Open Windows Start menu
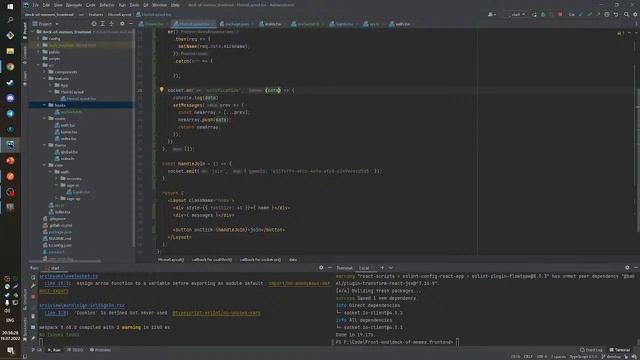Image resolution: width=640 pixels, height=360 pixels. click(10, 6)
